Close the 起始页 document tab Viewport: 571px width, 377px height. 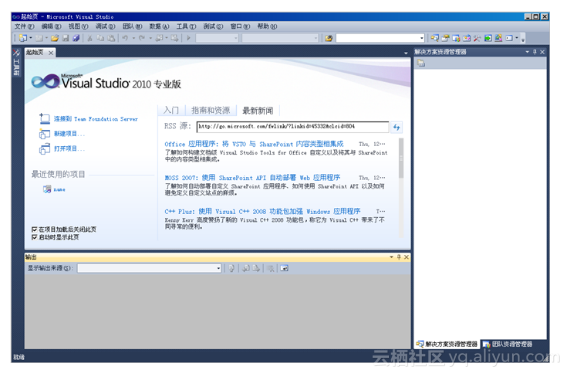(51, 53)
